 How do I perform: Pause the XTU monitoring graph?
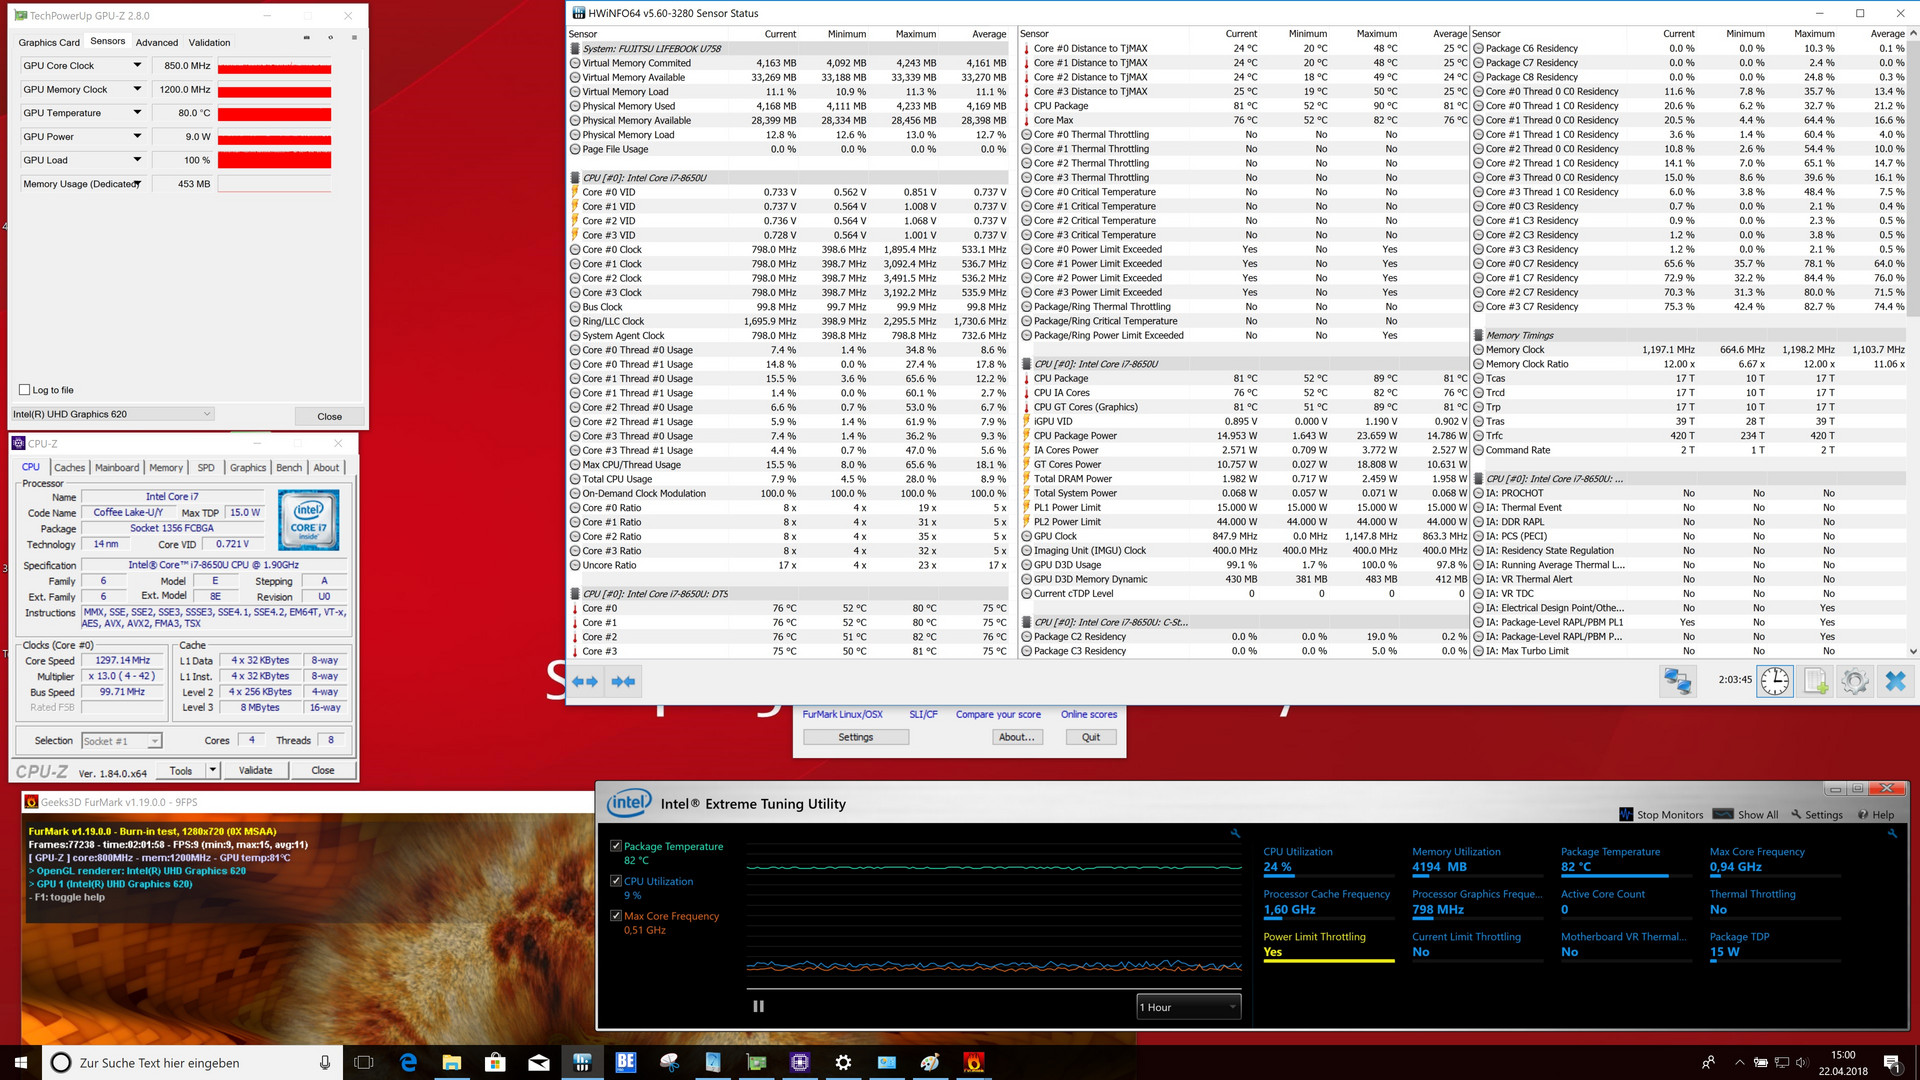(758, 1007)
